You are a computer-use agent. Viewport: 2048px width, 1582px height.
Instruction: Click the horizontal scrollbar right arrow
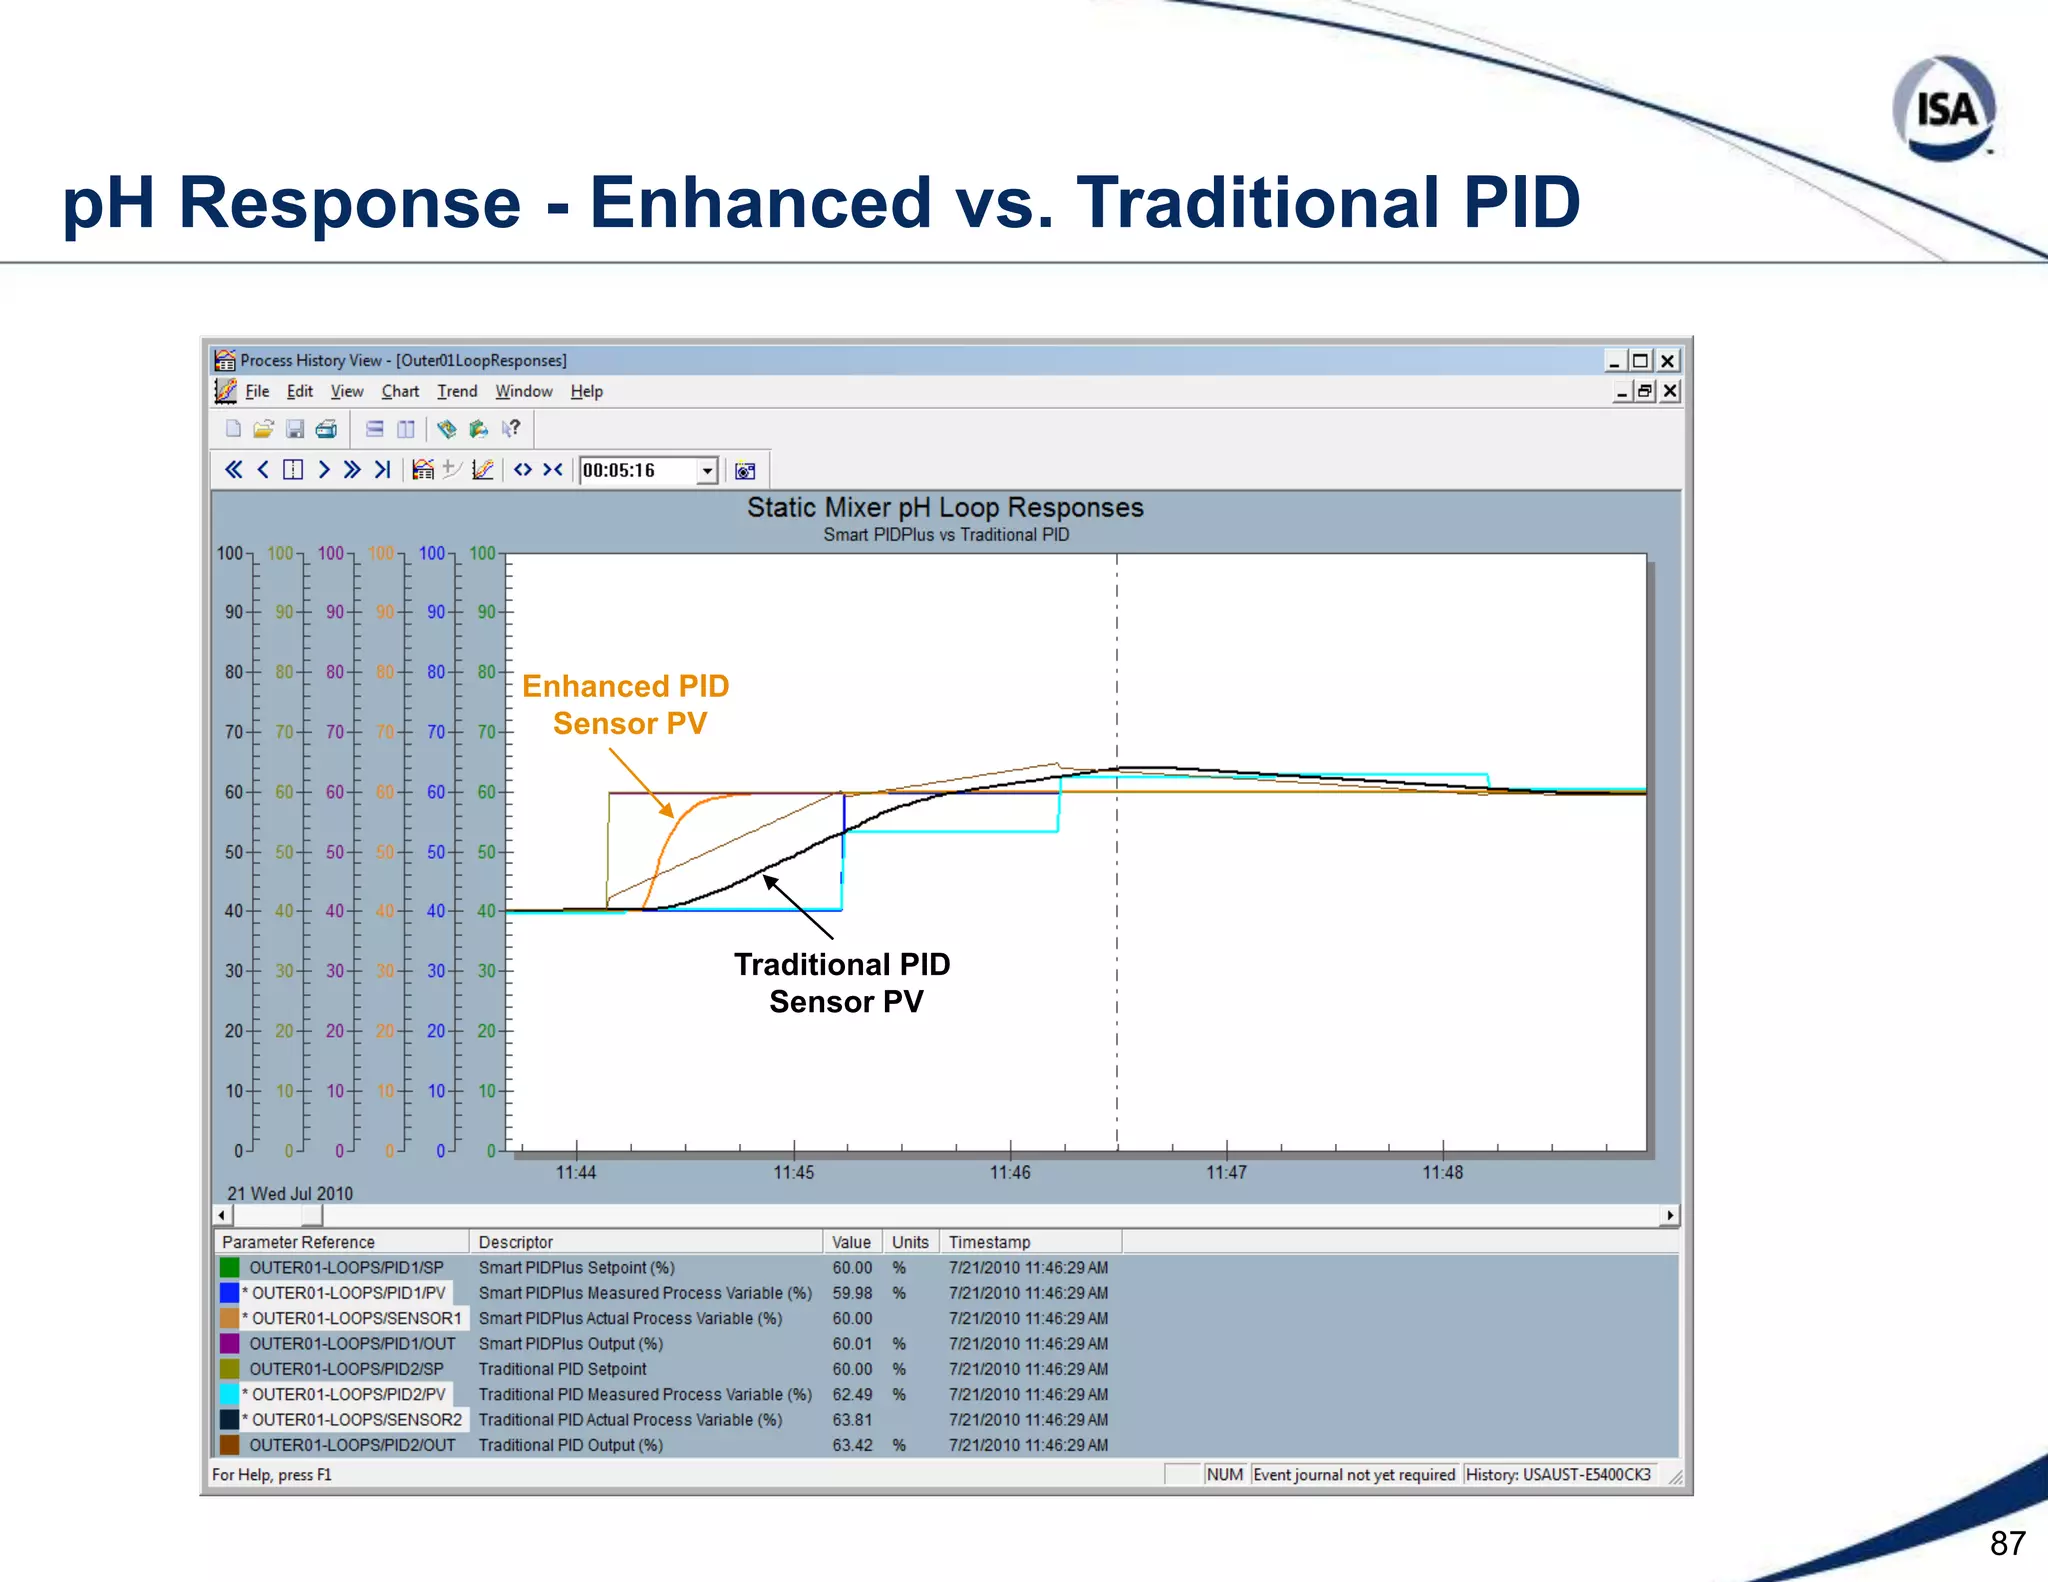coord(1669,1216)
